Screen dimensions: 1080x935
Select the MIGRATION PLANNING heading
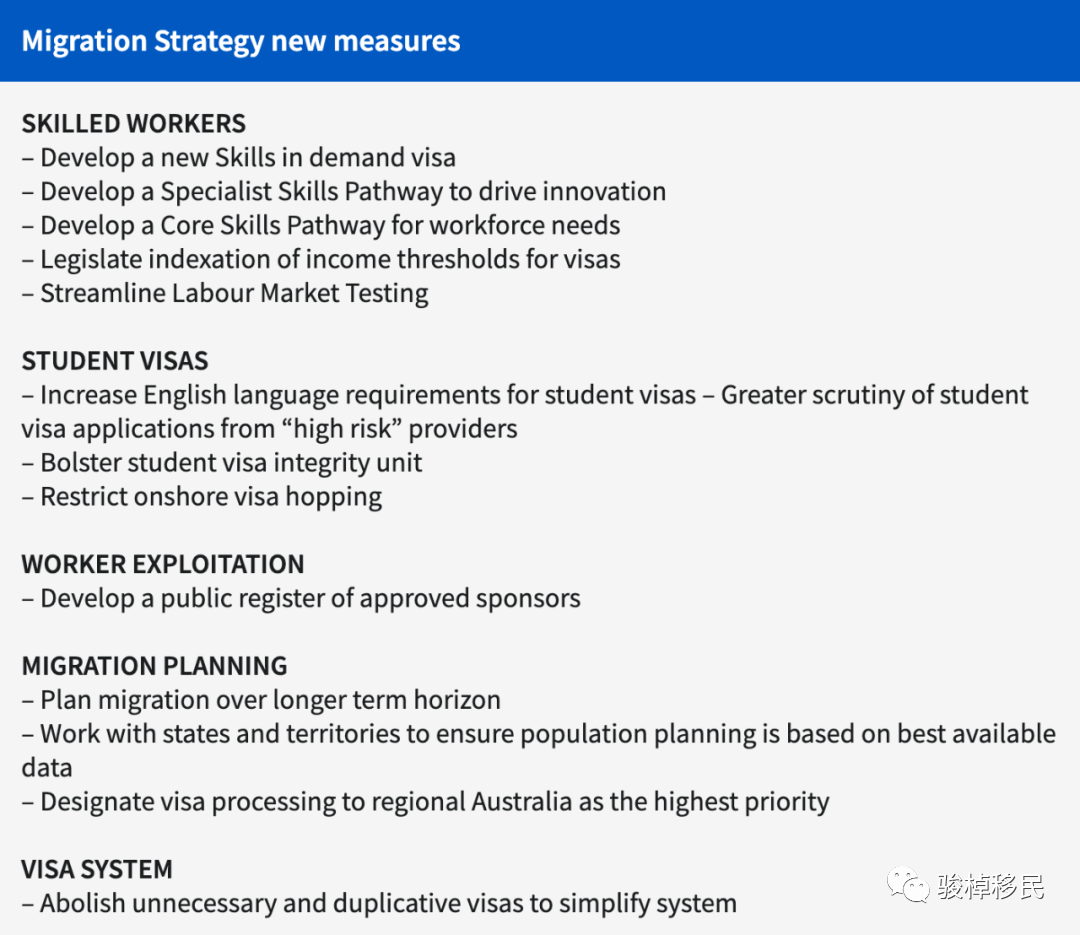coord(154,666)
